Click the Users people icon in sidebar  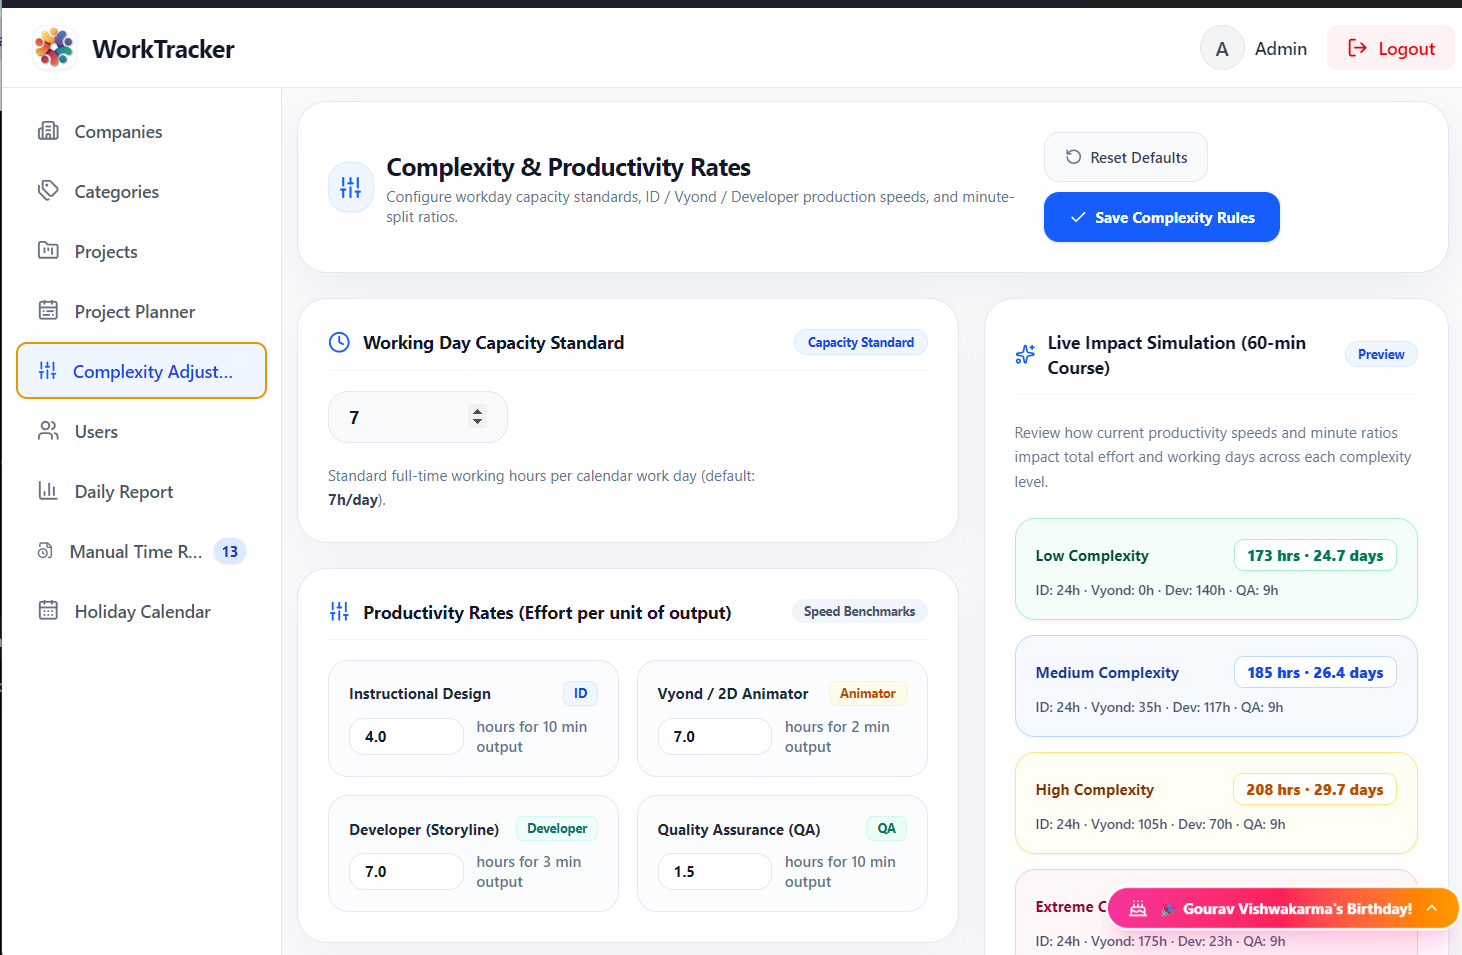click(48, 431)
